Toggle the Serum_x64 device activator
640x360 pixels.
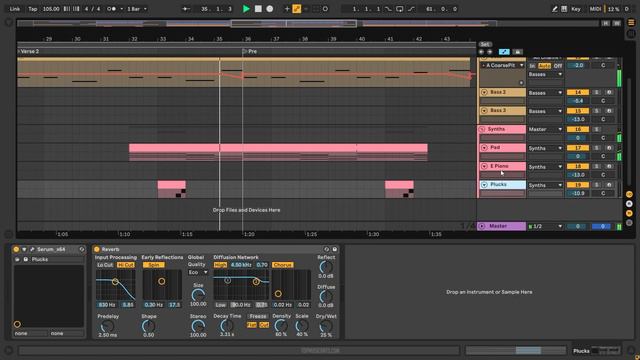(16, 249)
